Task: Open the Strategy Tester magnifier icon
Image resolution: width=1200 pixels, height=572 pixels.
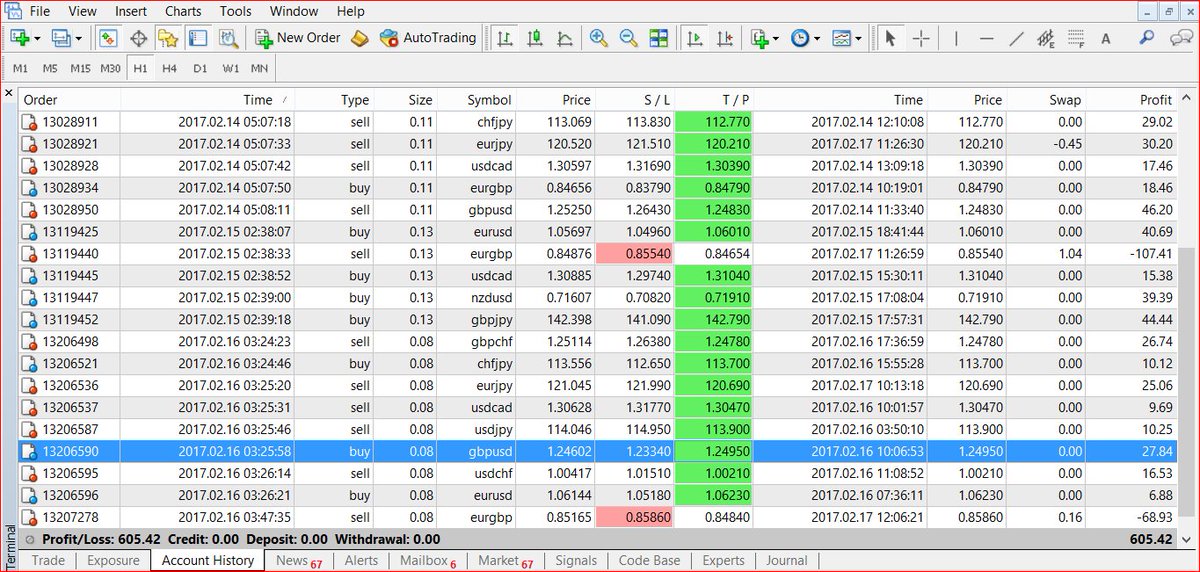Action: click(228, 38)
